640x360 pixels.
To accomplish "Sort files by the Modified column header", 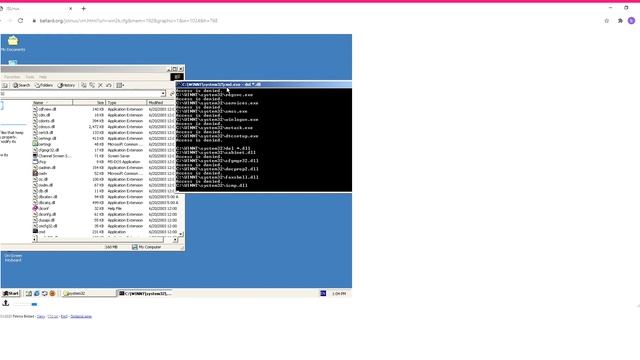I will point(161,103).
